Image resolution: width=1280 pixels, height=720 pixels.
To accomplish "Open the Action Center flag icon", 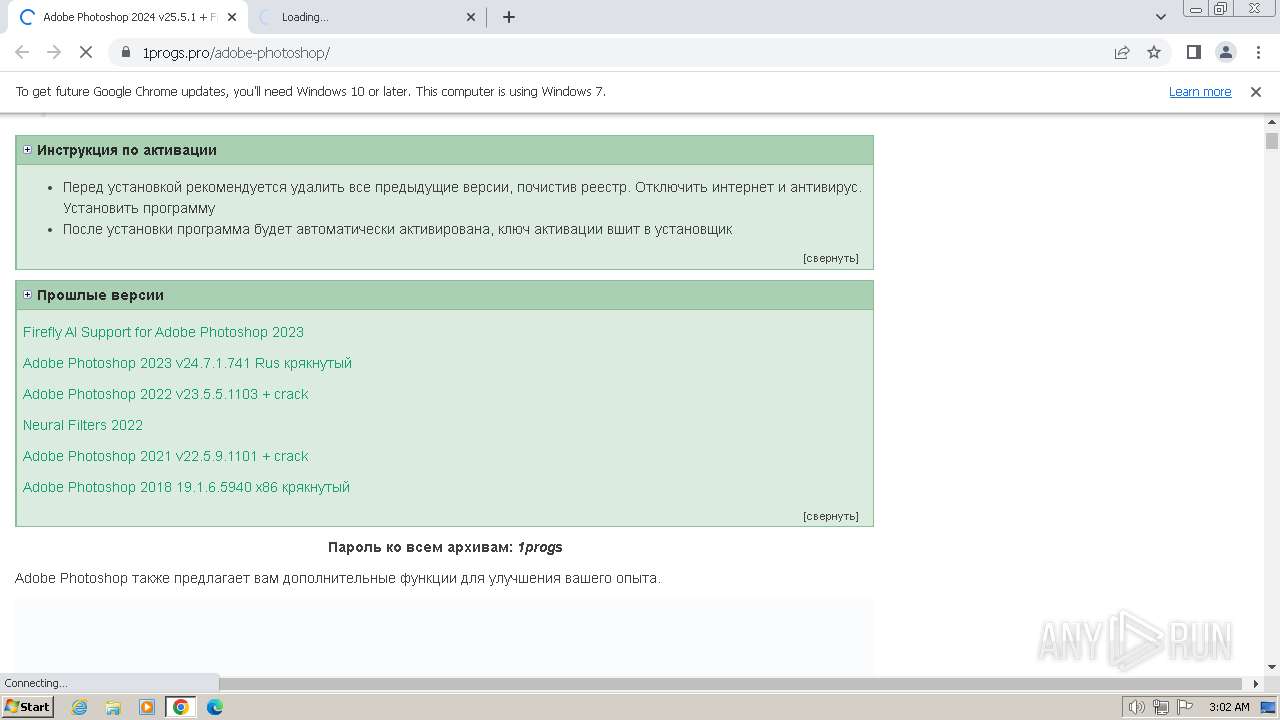I will 1184,707.
